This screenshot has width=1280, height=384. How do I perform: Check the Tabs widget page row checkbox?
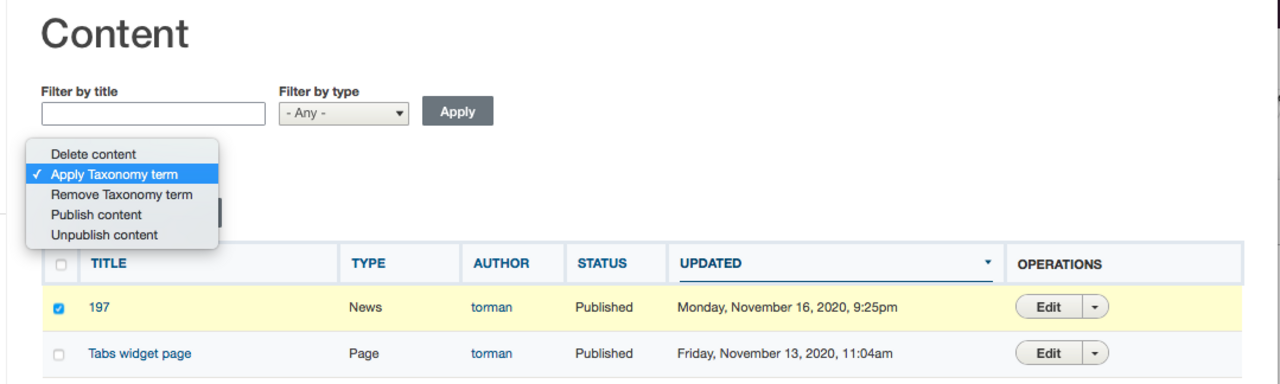(58, 354)
